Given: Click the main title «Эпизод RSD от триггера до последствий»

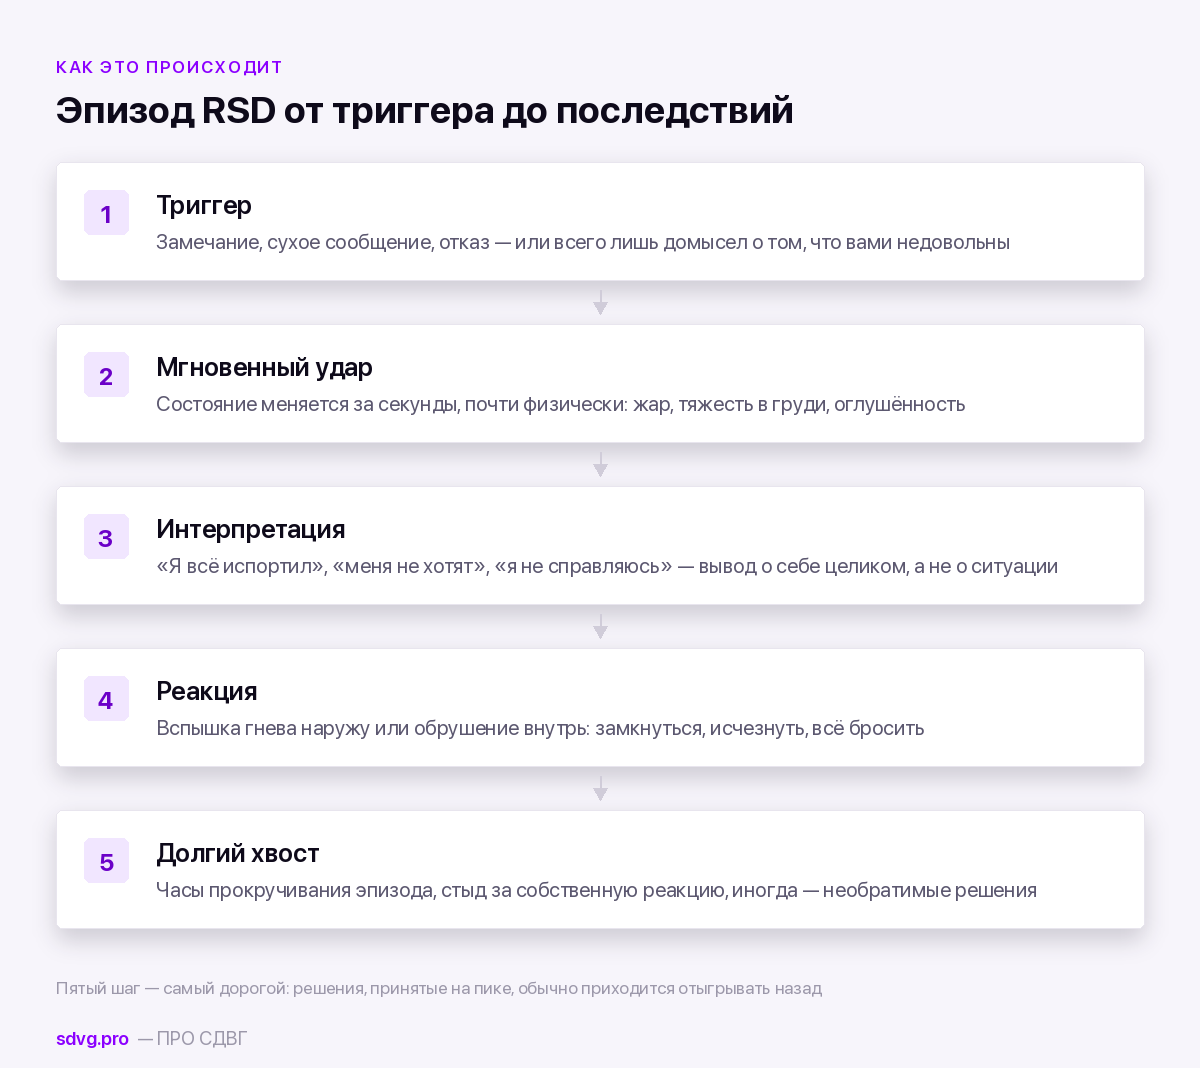Looking at the screenshot, I should click(425, 110).
